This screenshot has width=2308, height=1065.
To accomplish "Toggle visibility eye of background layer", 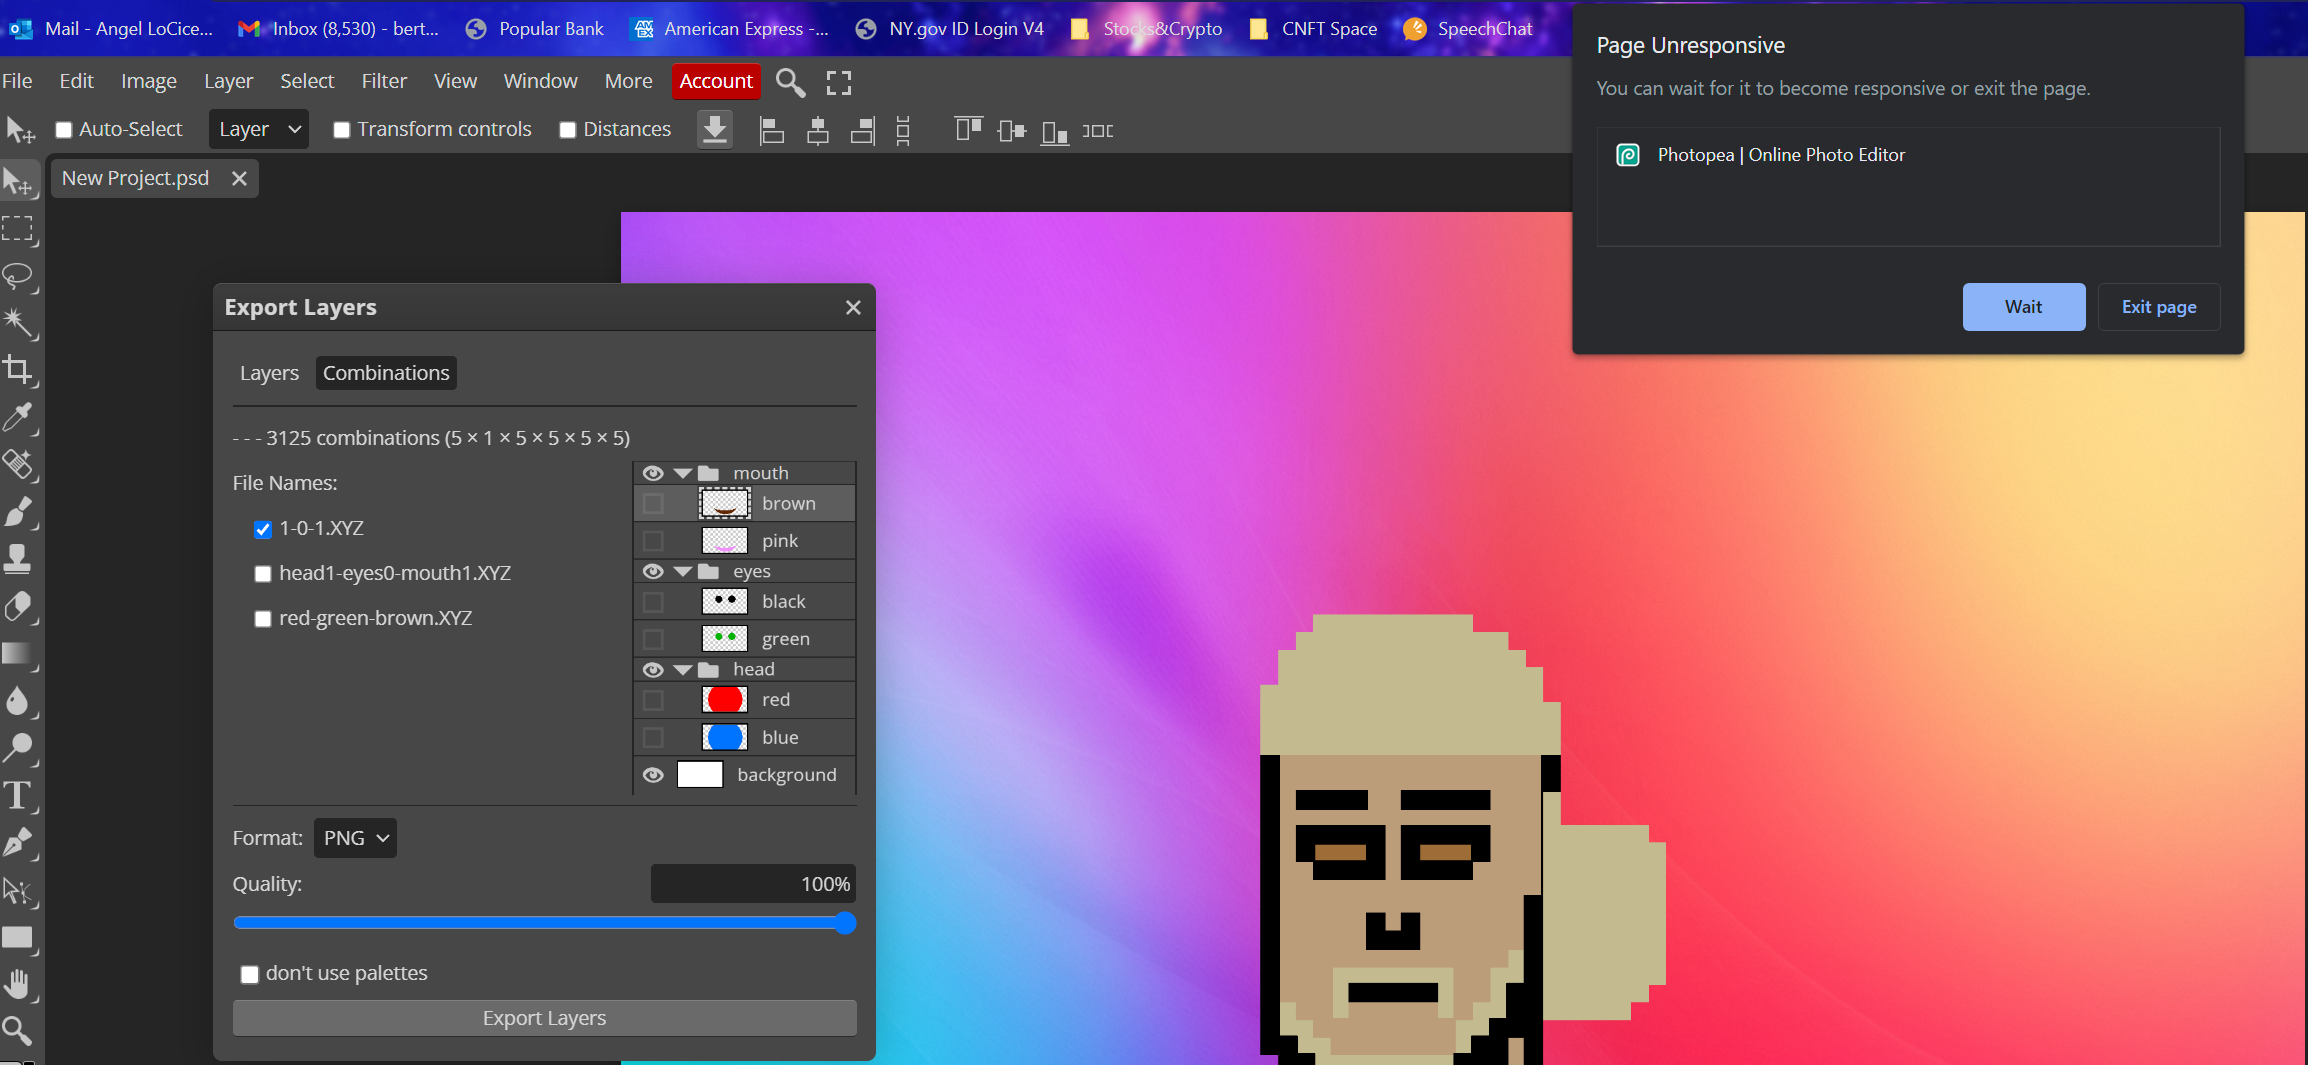I will (x=653, y=775).
